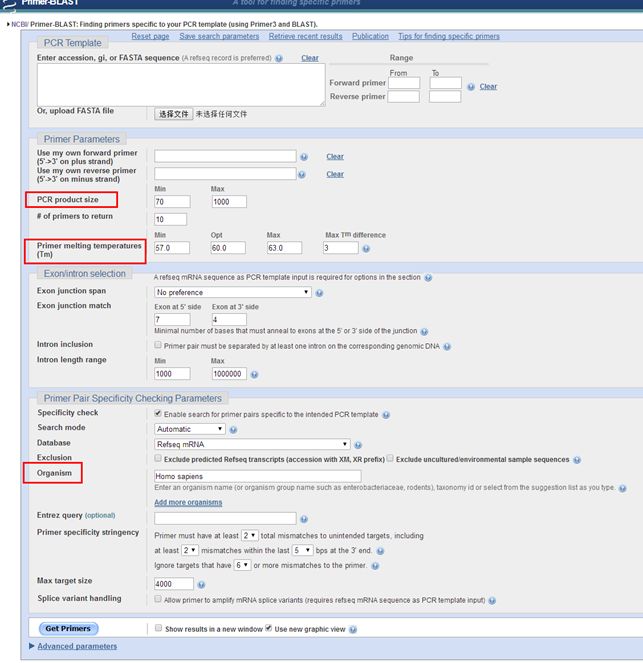This screenshot has width=643, height=663.
Task: Click help icon next to reverse primer field
Action: click(304, 174)
